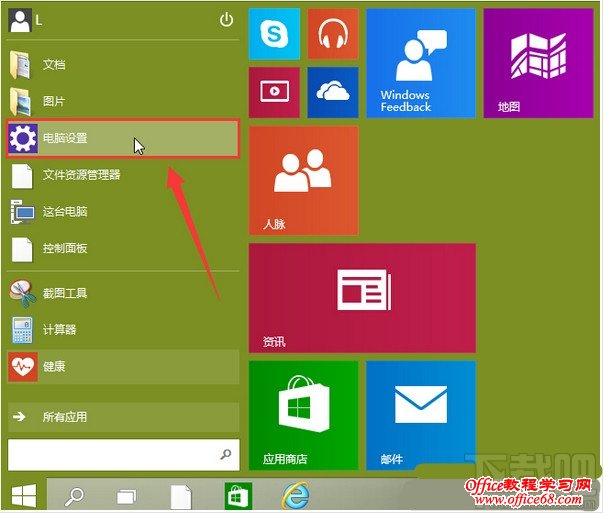Open taskbar search magnifier

click(x=74, y=496)
